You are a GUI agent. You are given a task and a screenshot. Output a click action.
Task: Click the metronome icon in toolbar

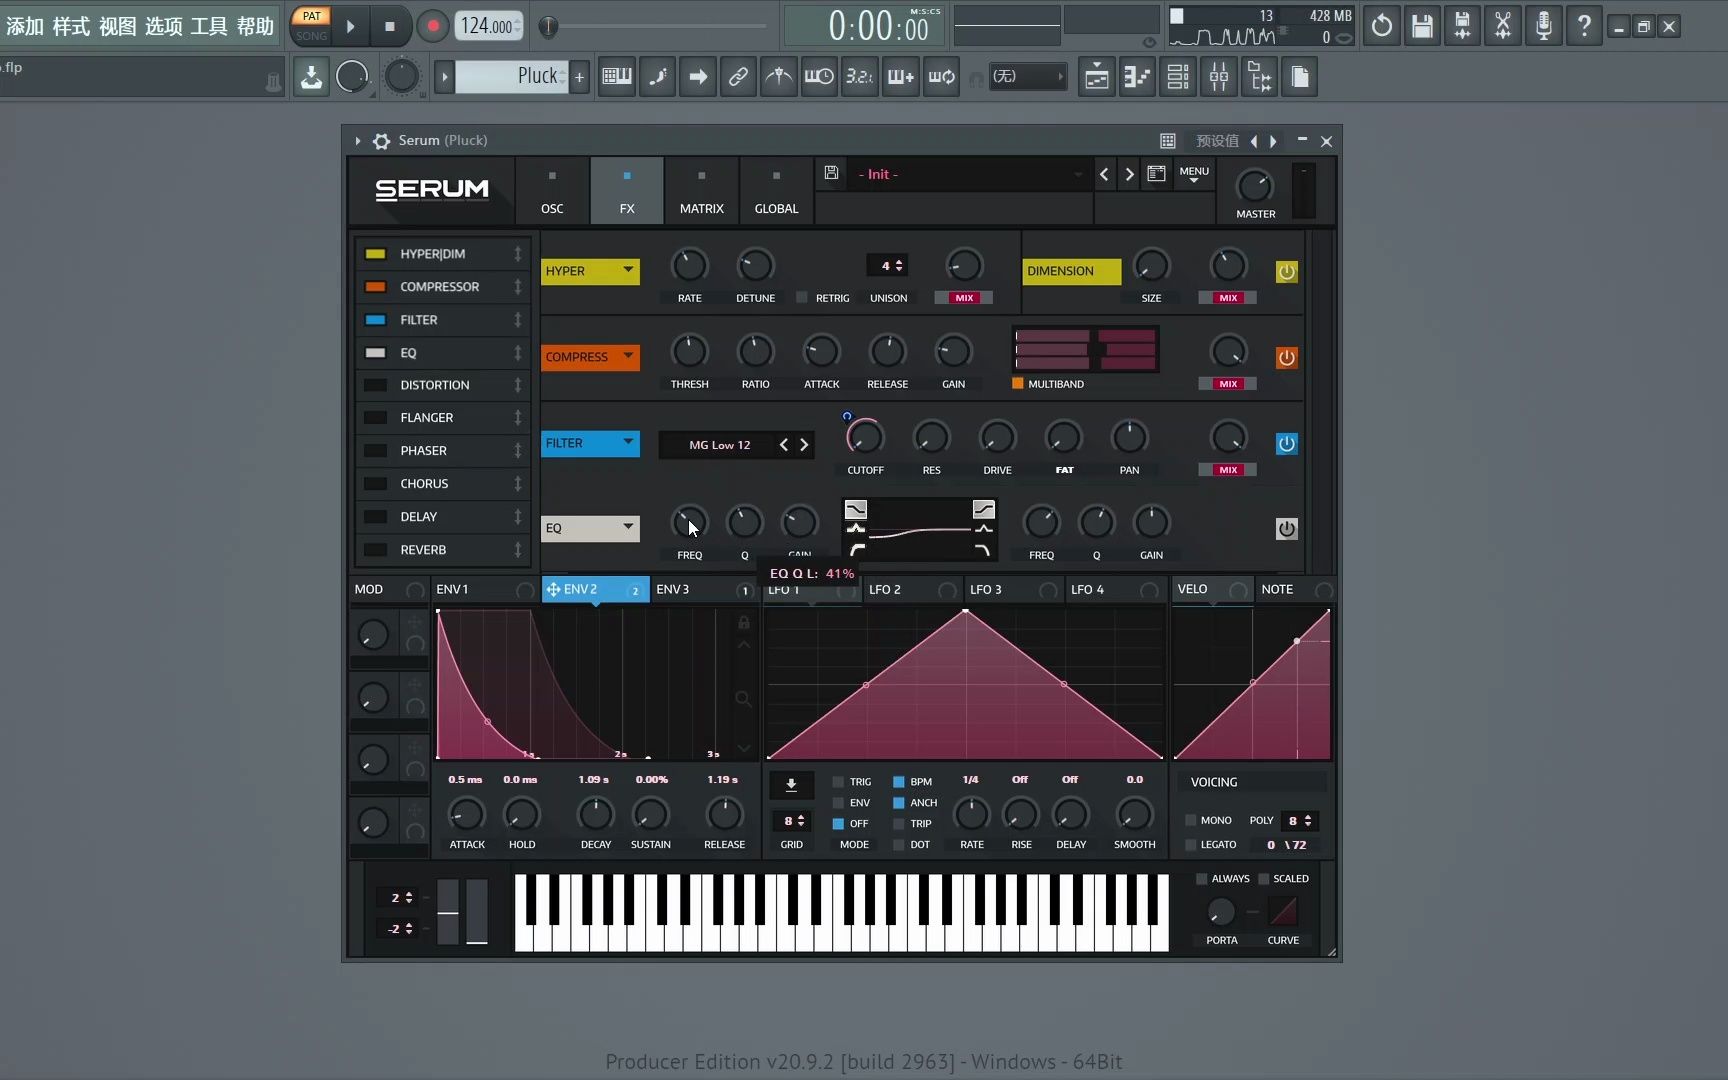pyautogui.click(x=778, y=77)
